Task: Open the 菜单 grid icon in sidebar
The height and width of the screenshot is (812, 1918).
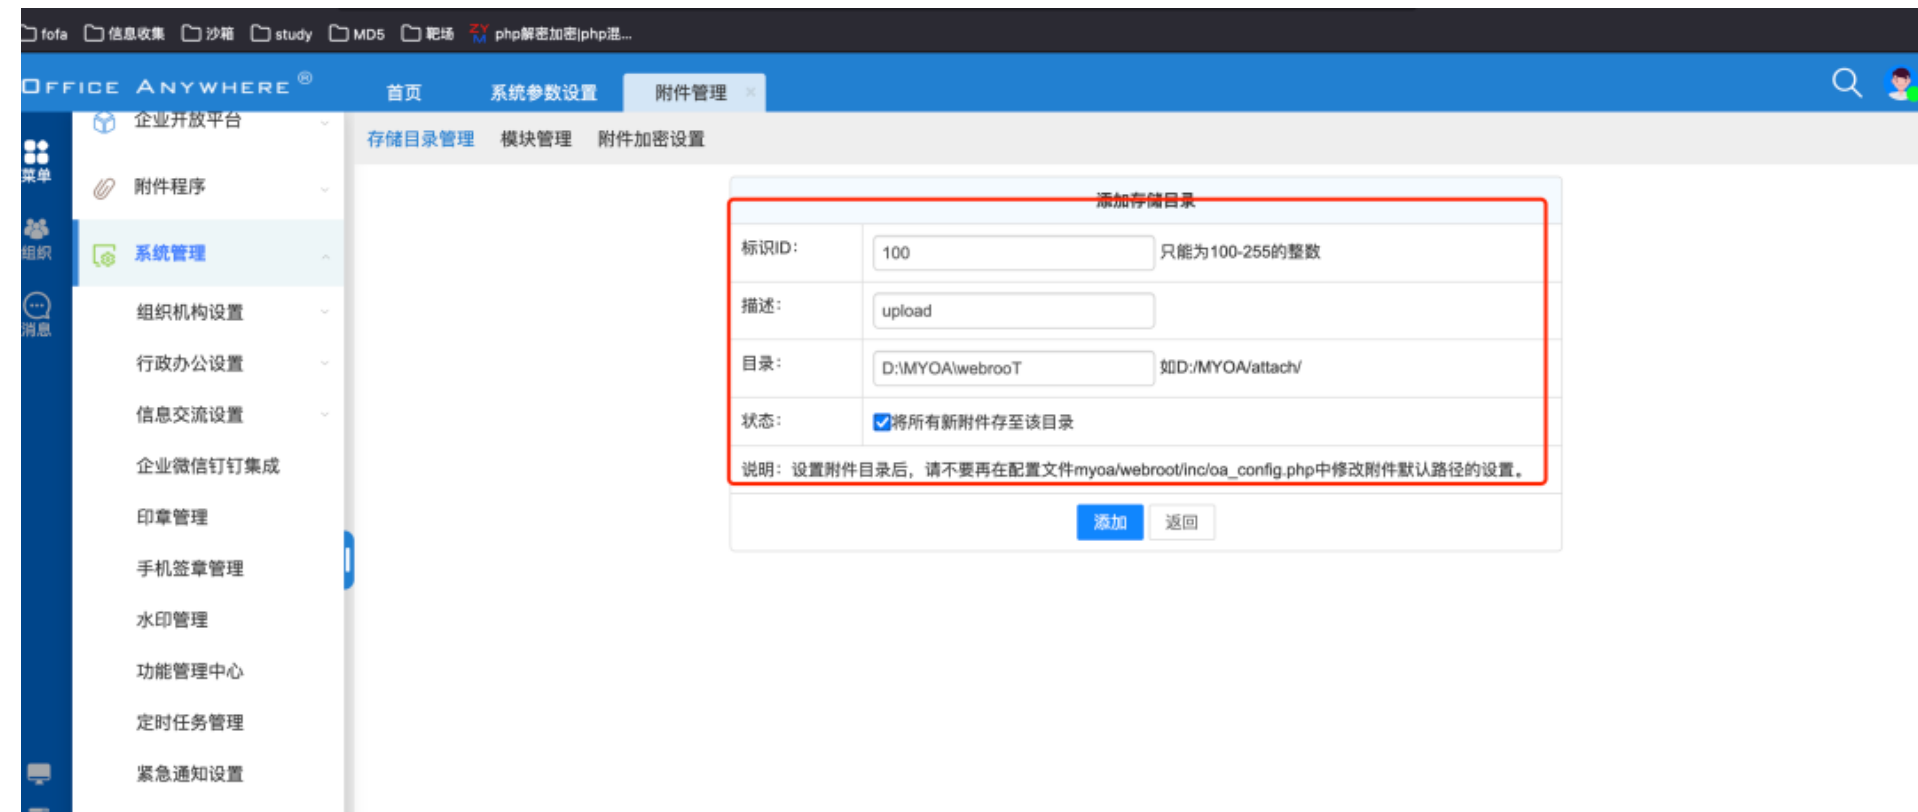Action: 37,153
